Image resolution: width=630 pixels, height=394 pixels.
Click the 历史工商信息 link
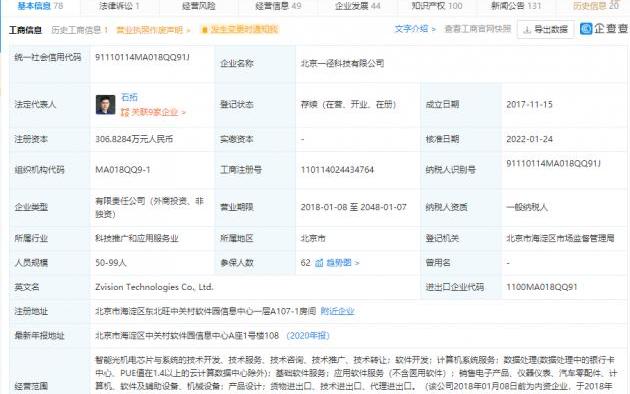pyautogui.click(x=80, y=30)
